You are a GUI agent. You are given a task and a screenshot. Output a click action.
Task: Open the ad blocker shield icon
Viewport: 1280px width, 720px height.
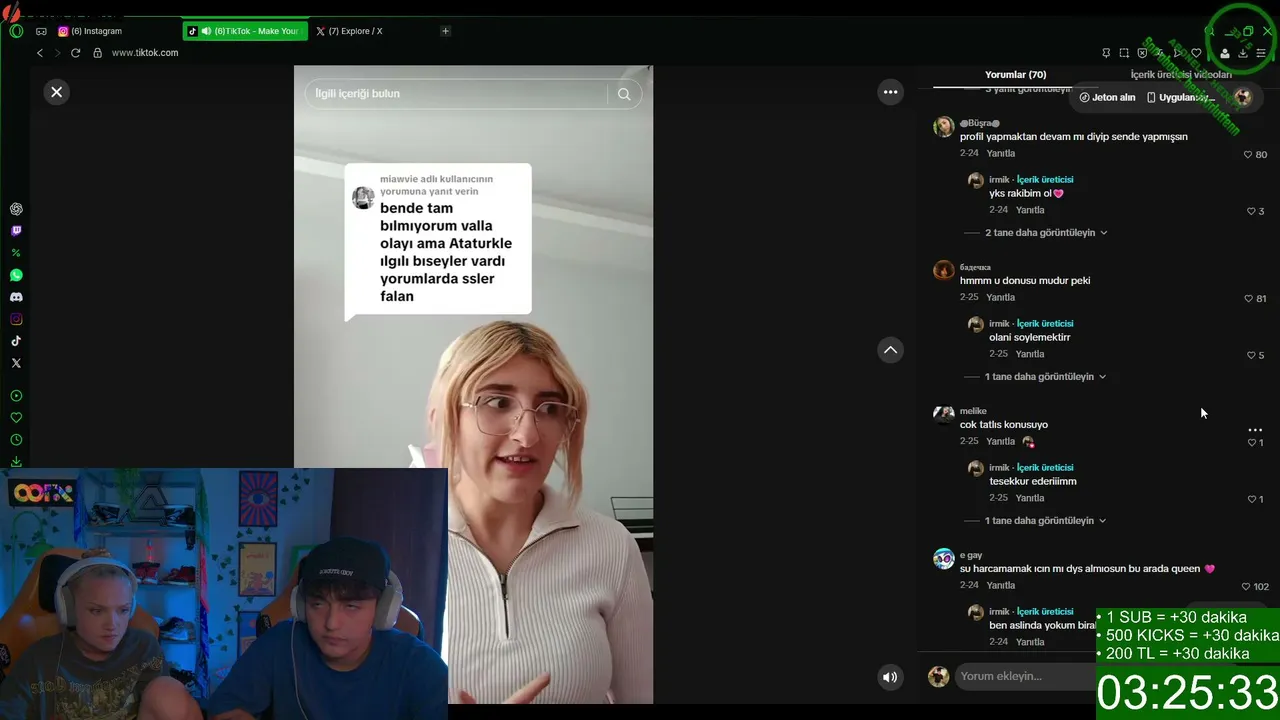[1142, 53]
